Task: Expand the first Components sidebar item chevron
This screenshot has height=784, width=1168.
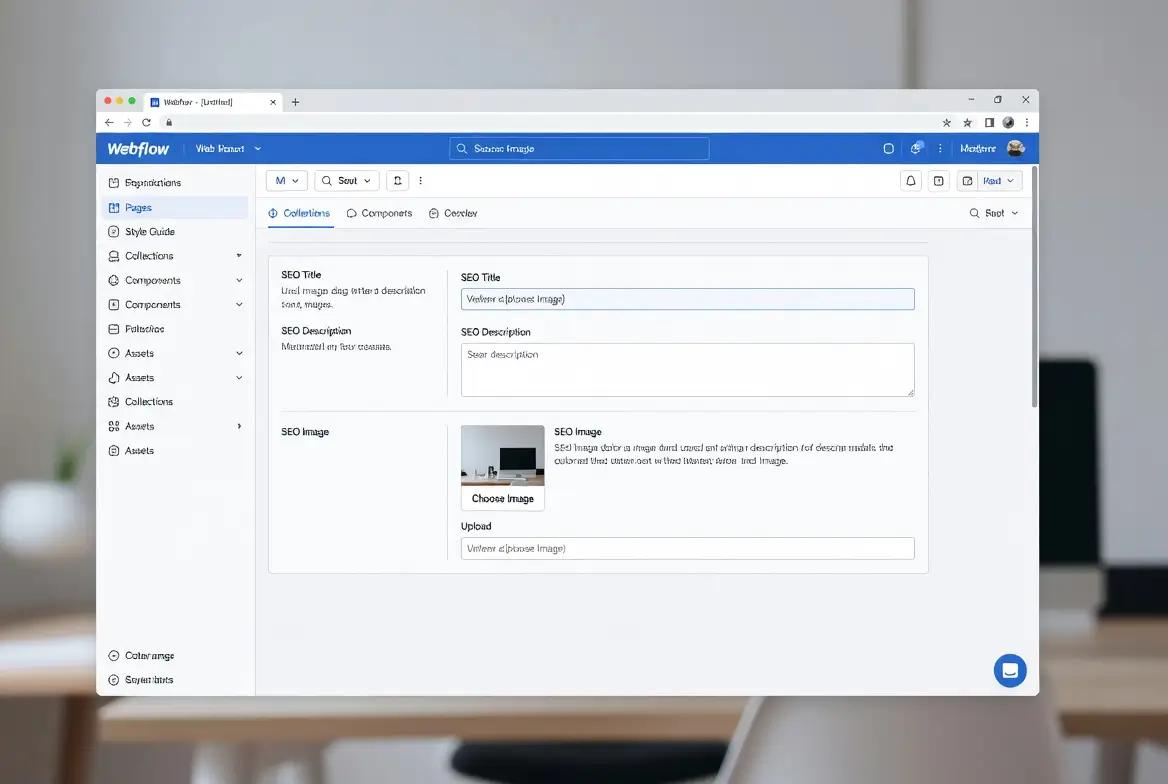Action: click(x=239, y=280)
